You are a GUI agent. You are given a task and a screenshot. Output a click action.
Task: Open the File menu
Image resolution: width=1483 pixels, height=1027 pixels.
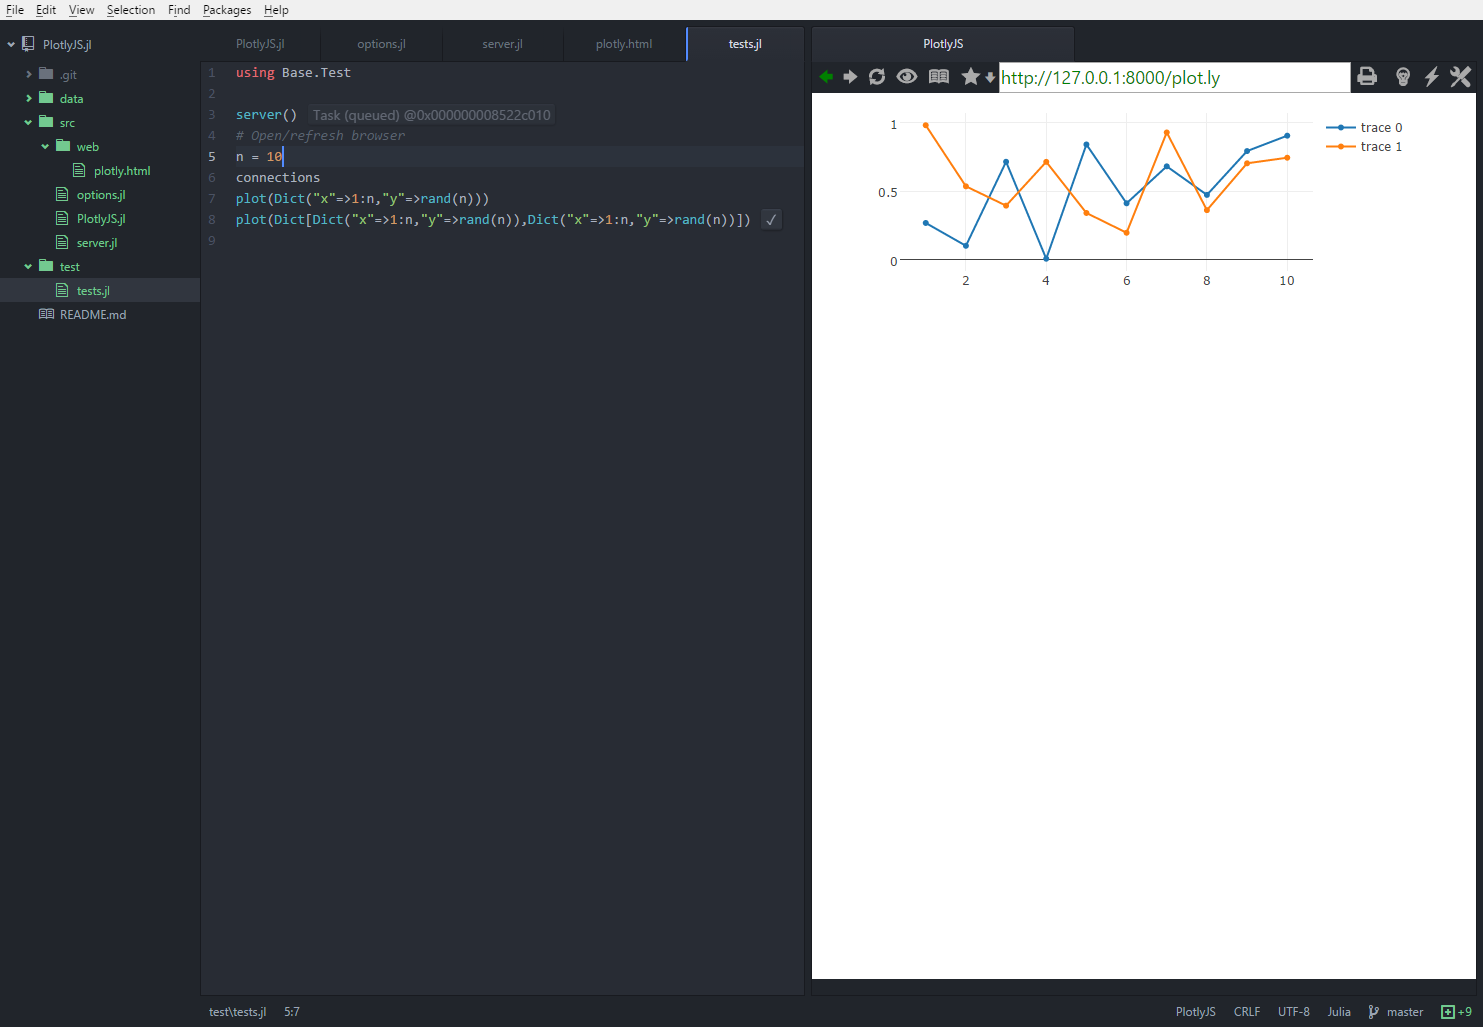click(15, 10)
